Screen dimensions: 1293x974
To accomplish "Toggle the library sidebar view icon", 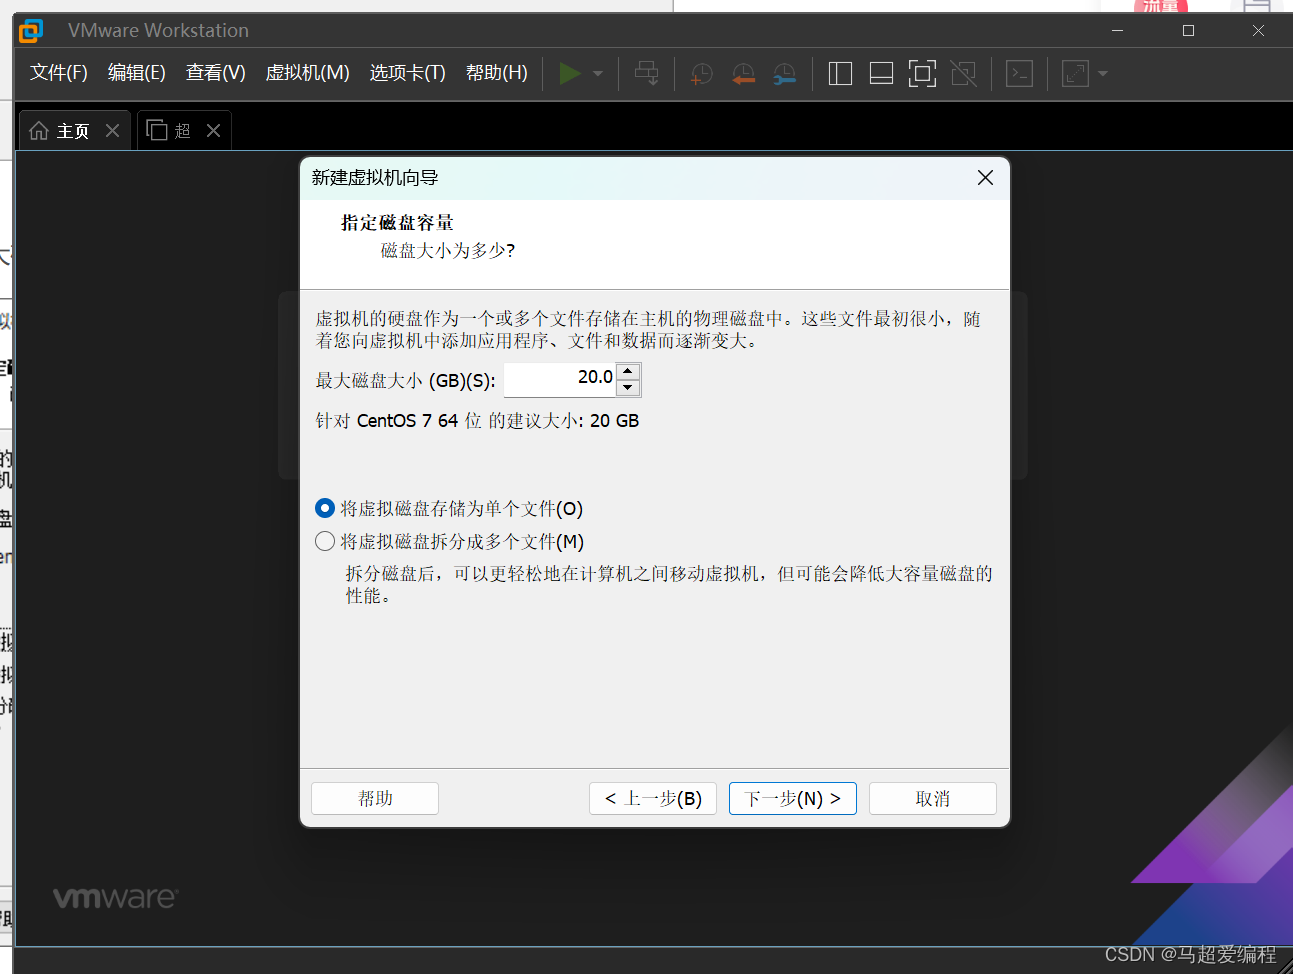I will point(840,73).
